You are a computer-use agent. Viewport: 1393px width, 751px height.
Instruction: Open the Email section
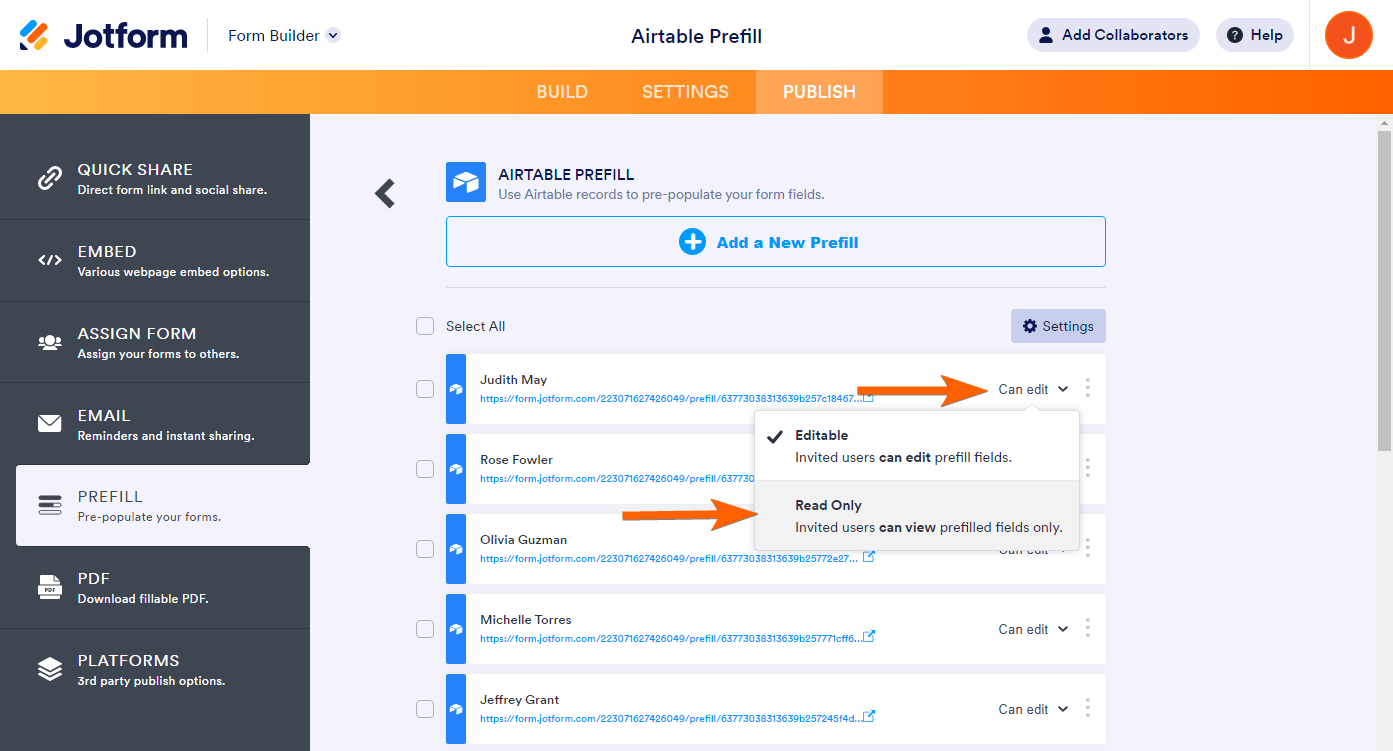[155, 424]
